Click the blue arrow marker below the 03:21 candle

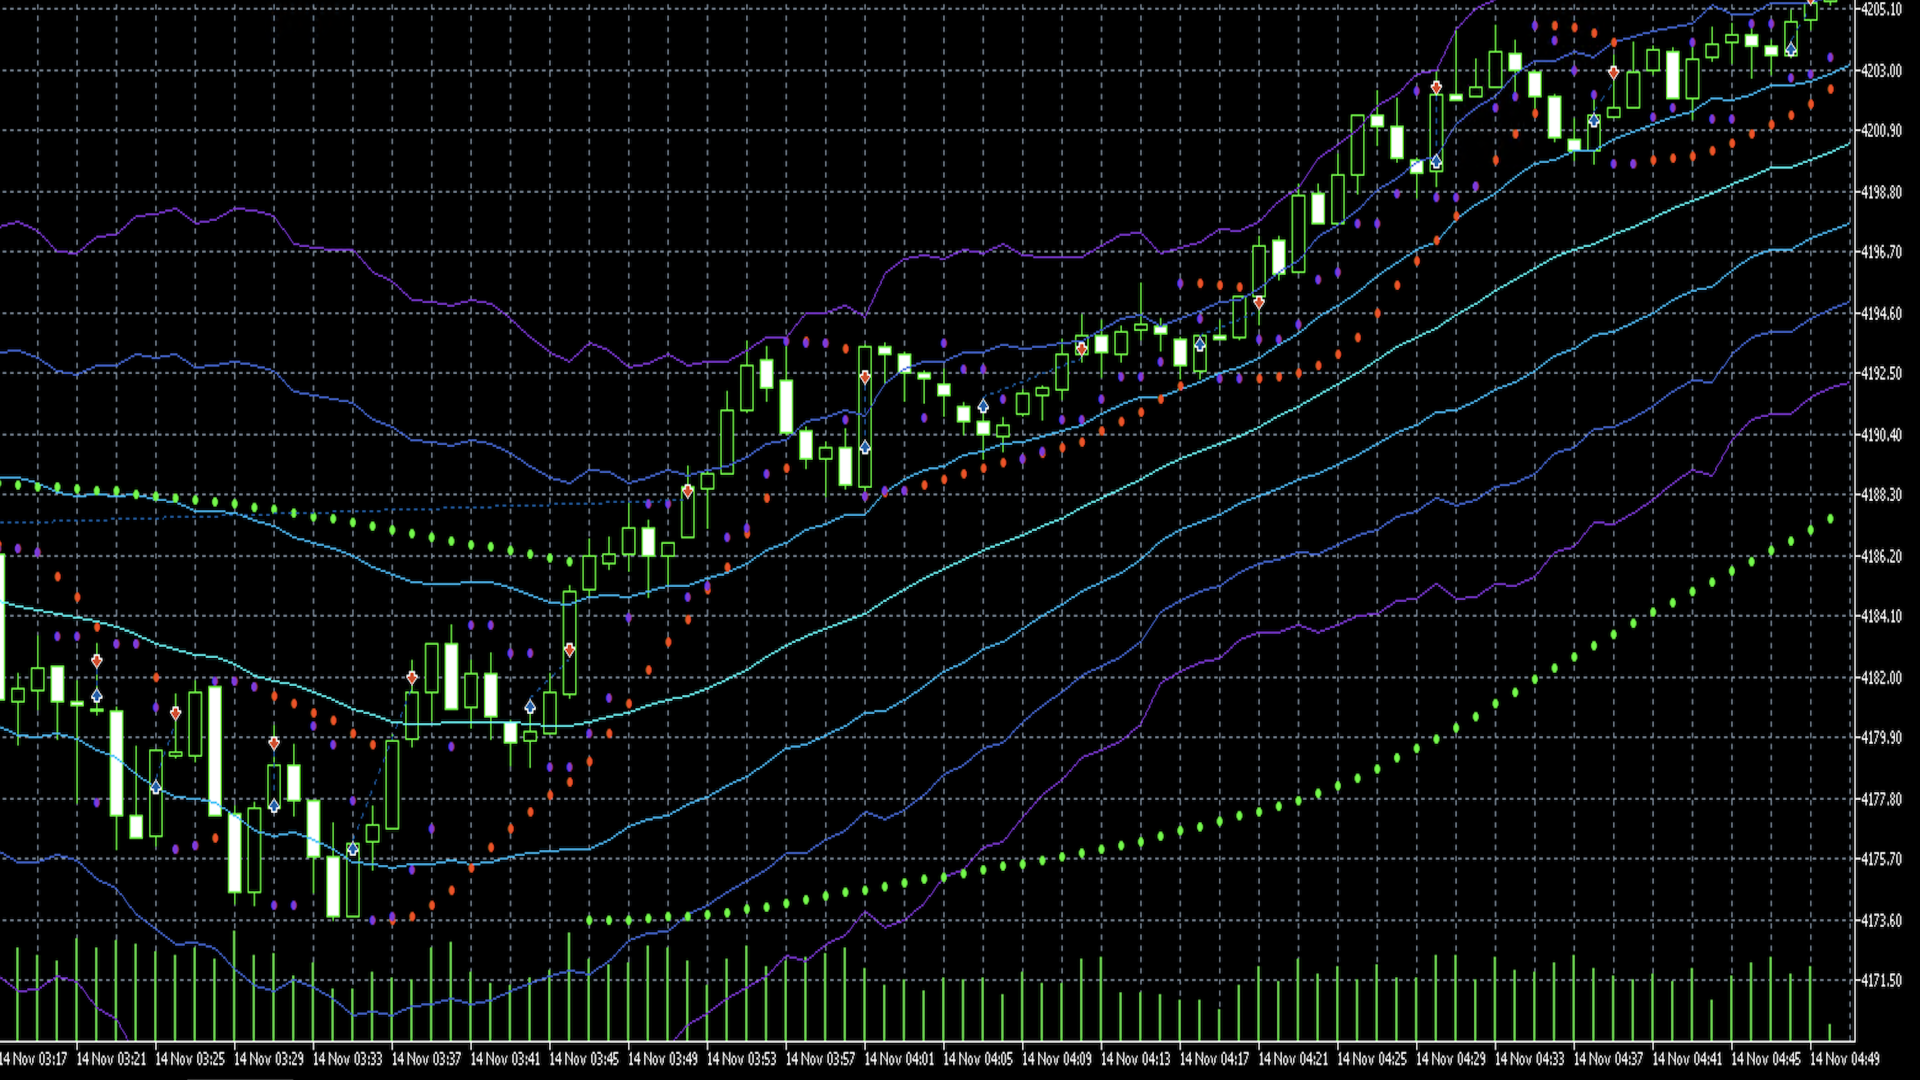click(97, 696)
